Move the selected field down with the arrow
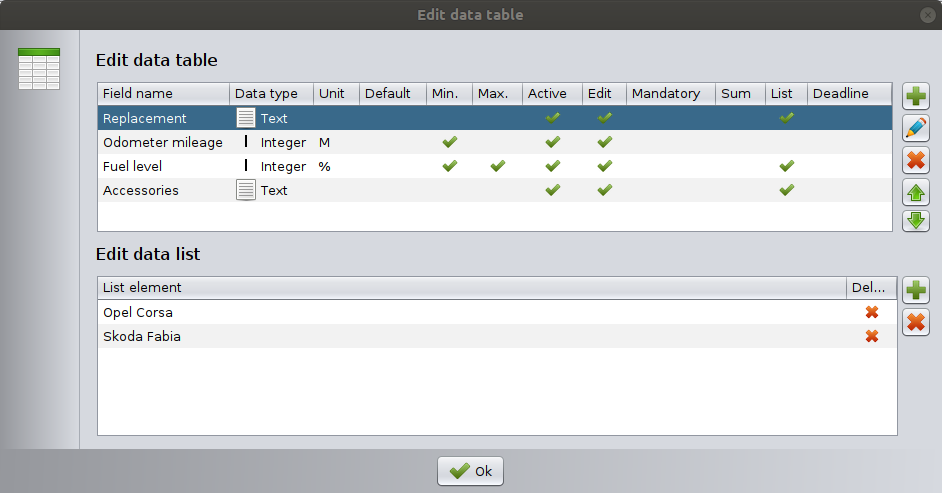 click(915, 219)
